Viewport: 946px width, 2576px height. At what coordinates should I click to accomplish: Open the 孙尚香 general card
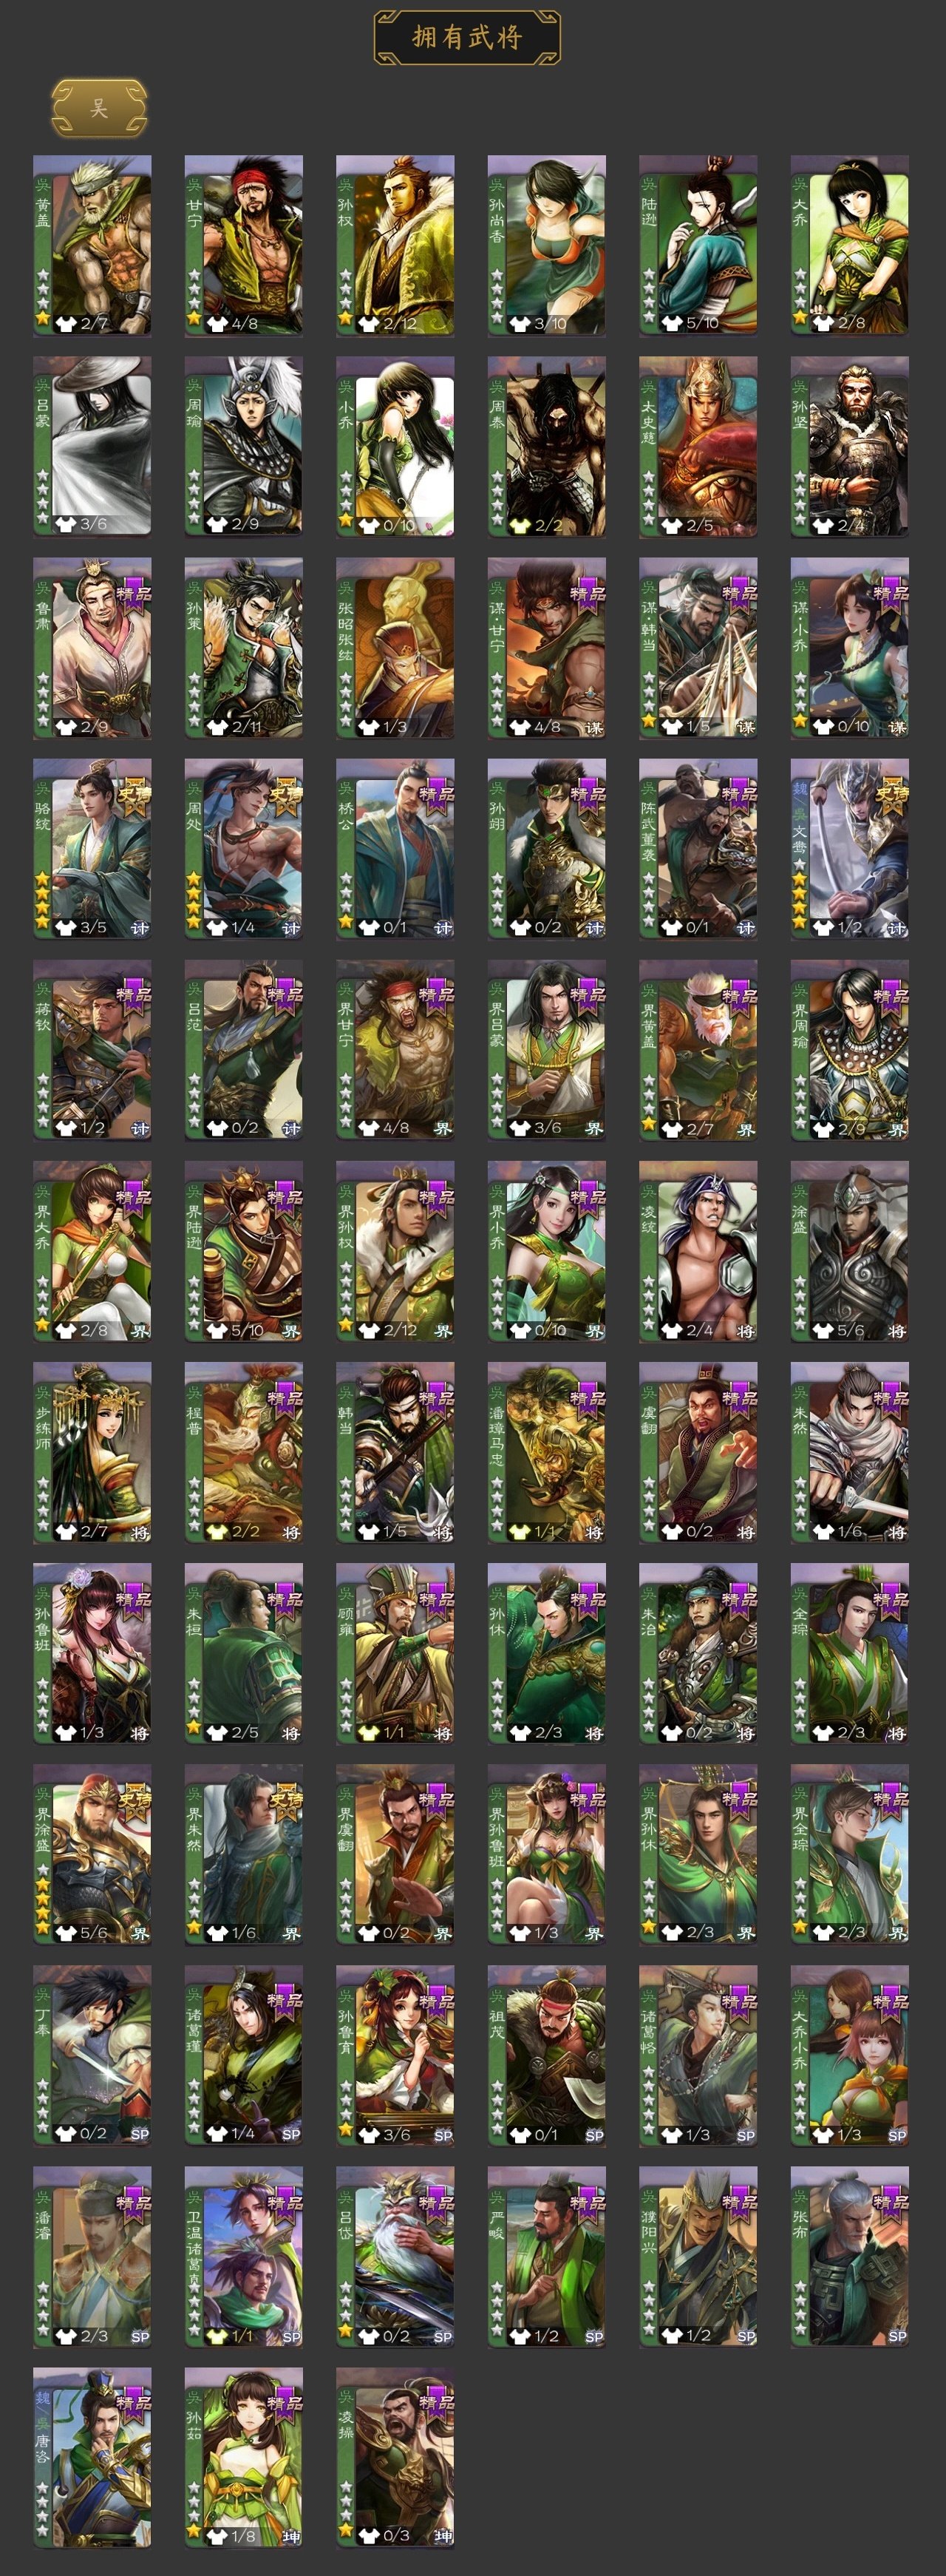pos(547,245)
